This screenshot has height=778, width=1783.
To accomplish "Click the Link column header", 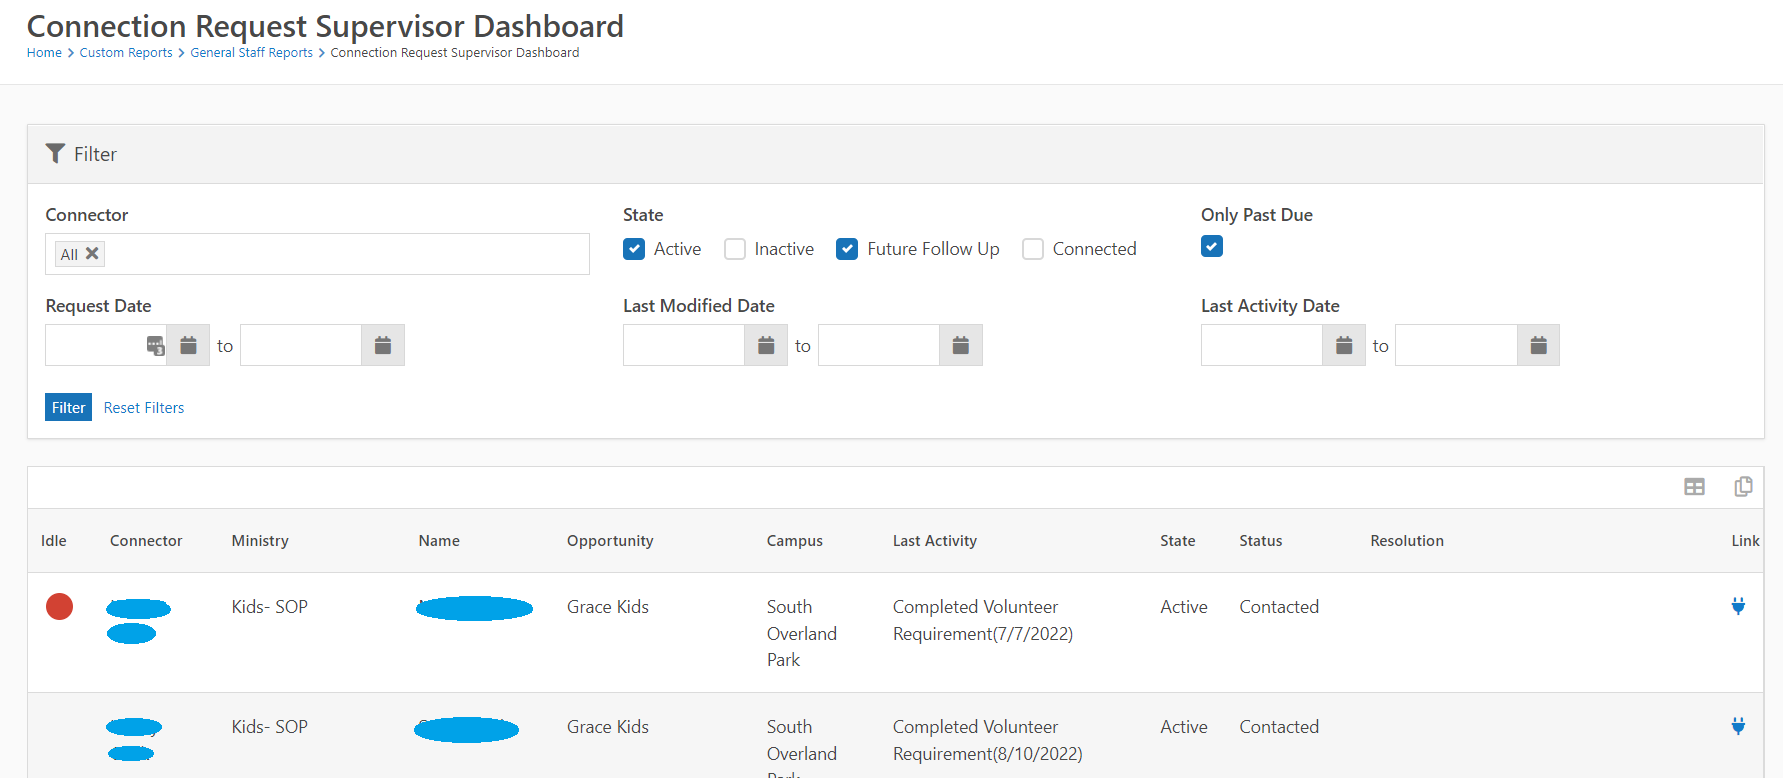I will pyautogui.click(x=1746, y=541).
